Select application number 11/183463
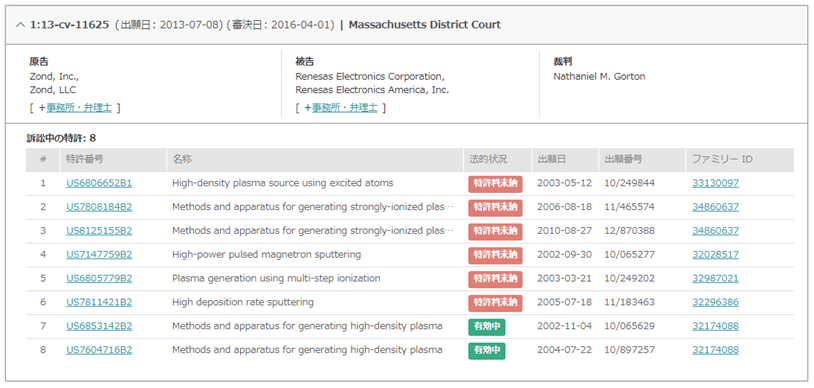The image size is (814, 388). pyautogui.click(x=630, y=302)
